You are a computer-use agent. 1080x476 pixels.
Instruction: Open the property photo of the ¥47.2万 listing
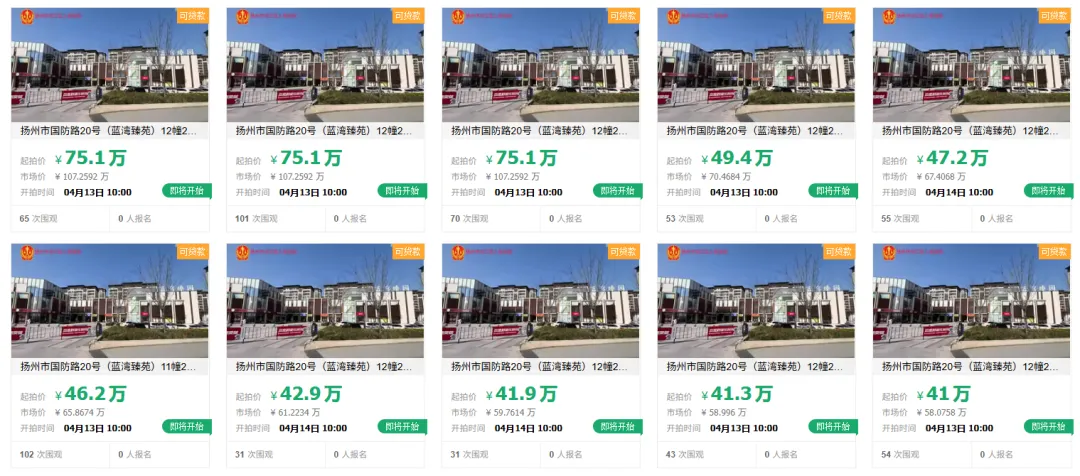(971, 65)
